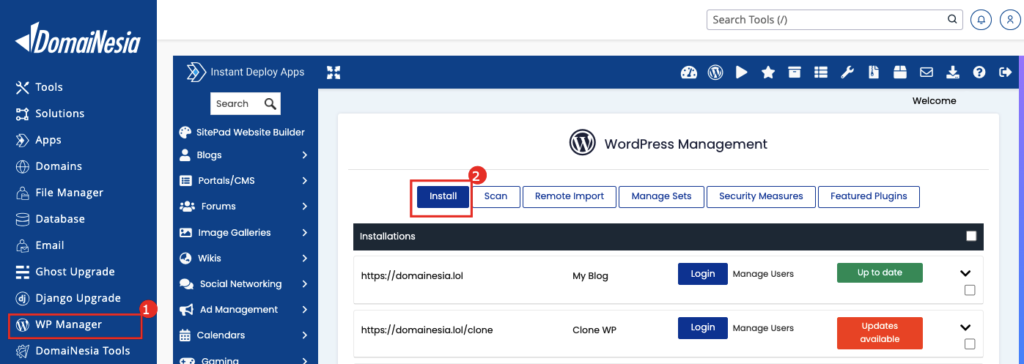Screen dimensions: 1024x364
Task: Click Login for Clone WP
Action: (x=703, y=327)
